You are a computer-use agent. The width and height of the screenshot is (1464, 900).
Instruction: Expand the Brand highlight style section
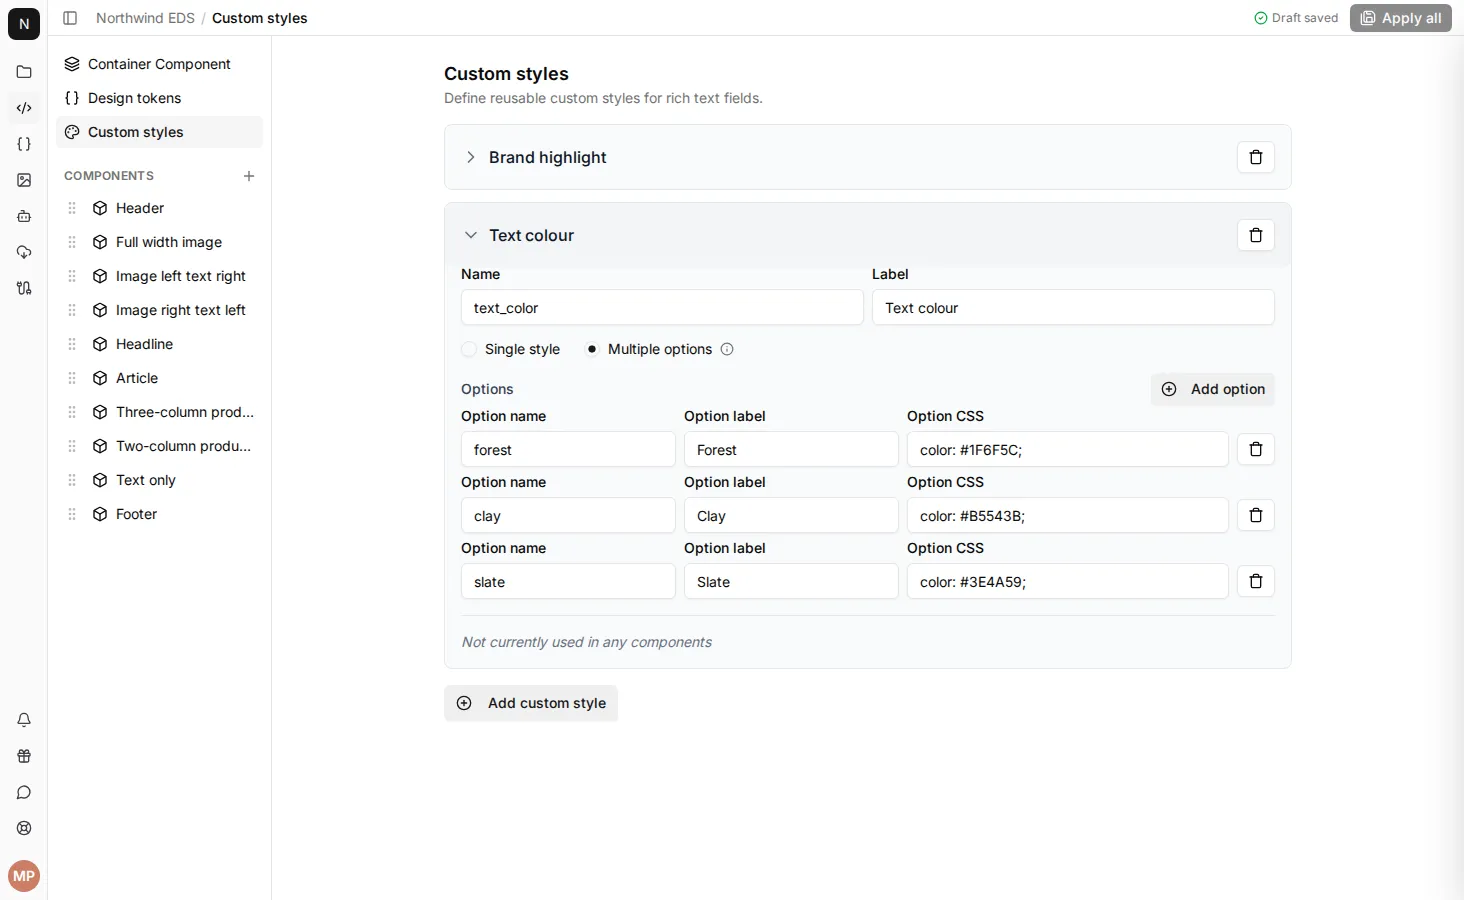tap(470, 157)
